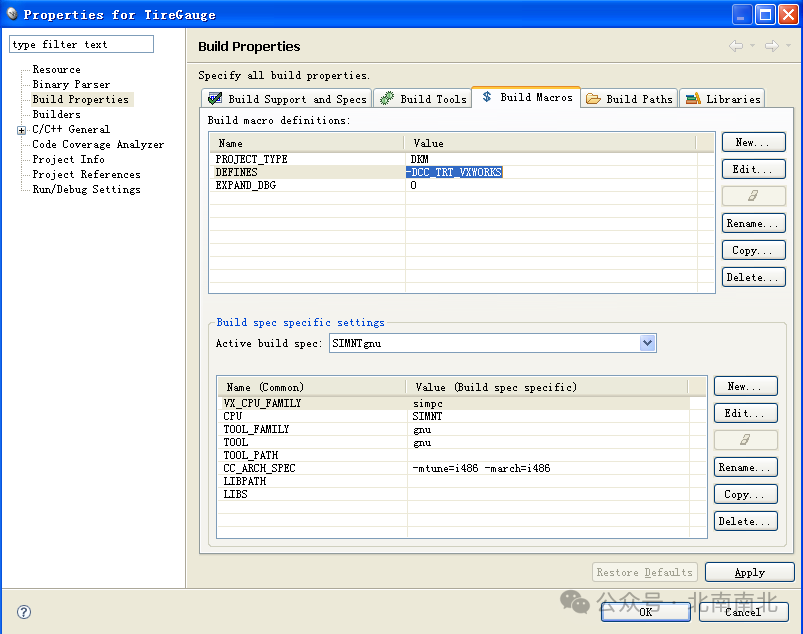Click the Value column header in macro table
803x634 pixels.
pos(550,143)
